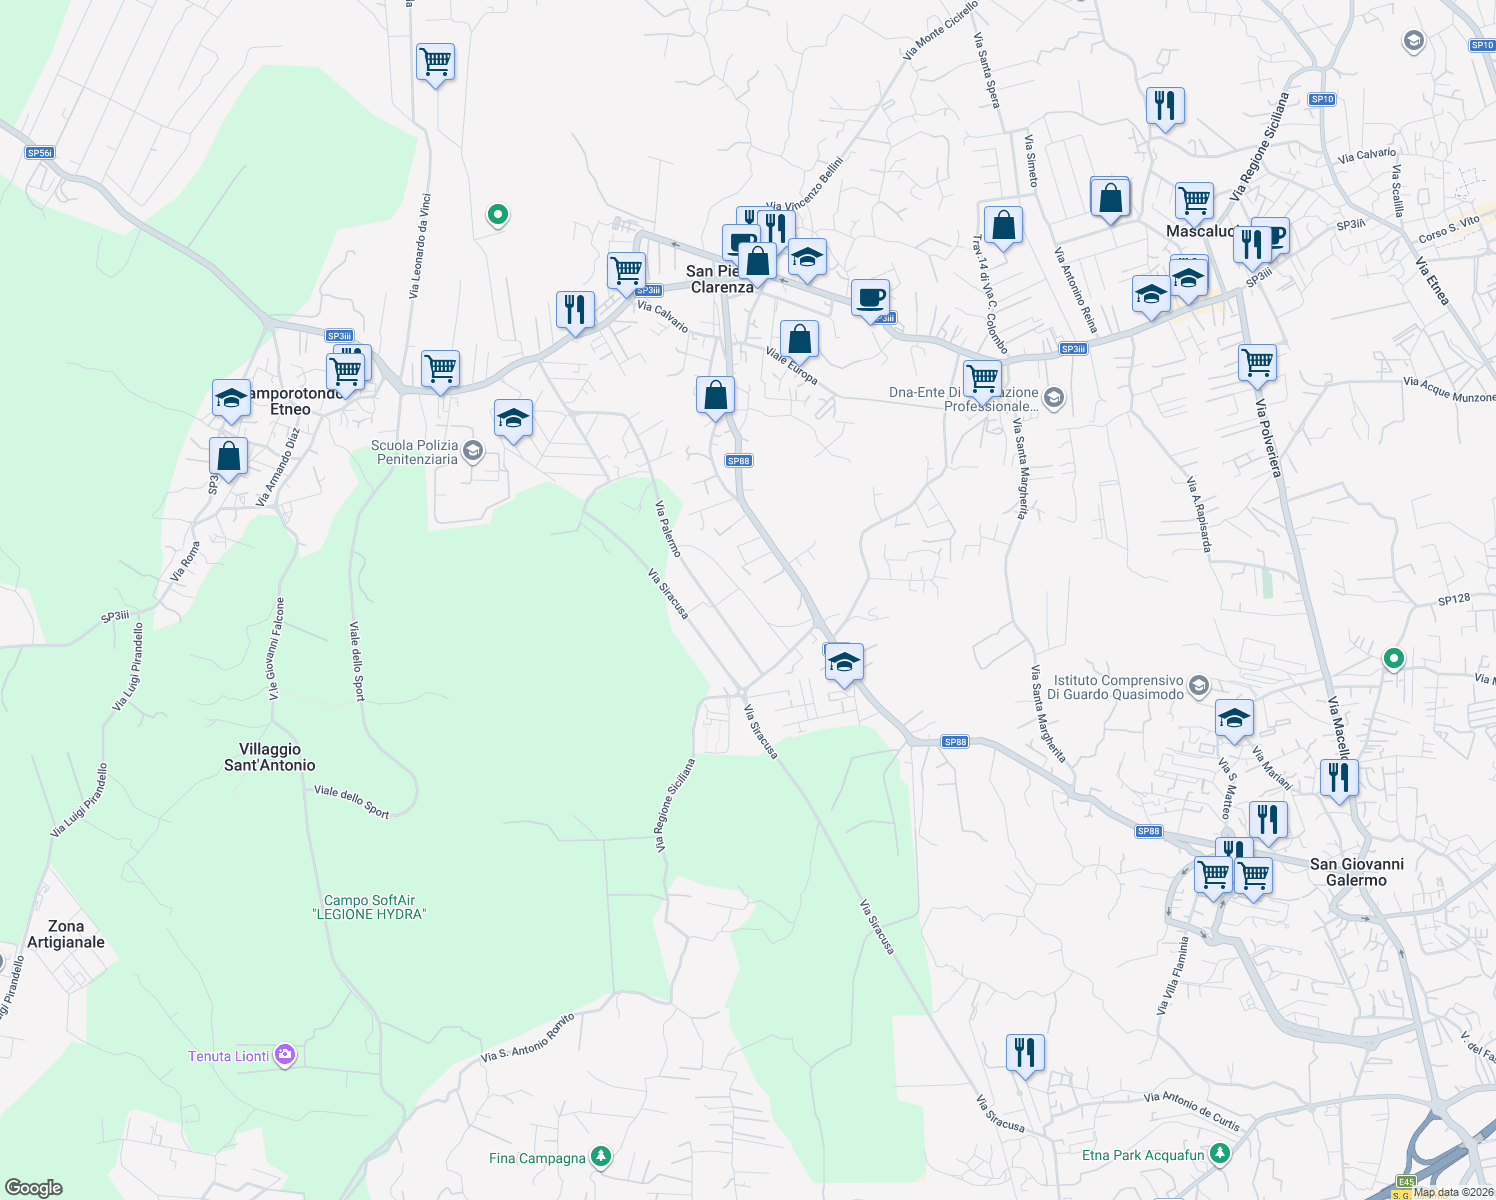Click the shopping bag marker on Viale Europa
Image resolution: width=1496 pixels, height=1200 pixels.
click(799, 338)
